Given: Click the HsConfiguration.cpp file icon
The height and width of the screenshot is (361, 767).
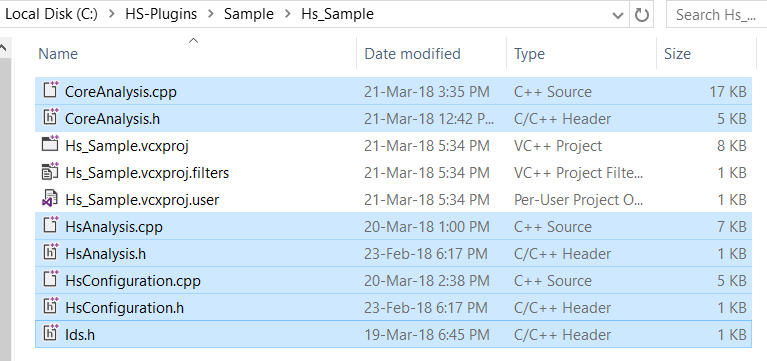Looking at the screenshot, I should pos(50,279).
